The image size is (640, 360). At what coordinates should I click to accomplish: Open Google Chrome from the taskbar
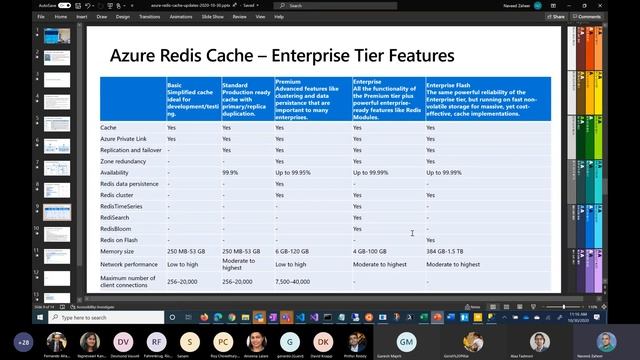pyautogui.click(x=232, y=318)
